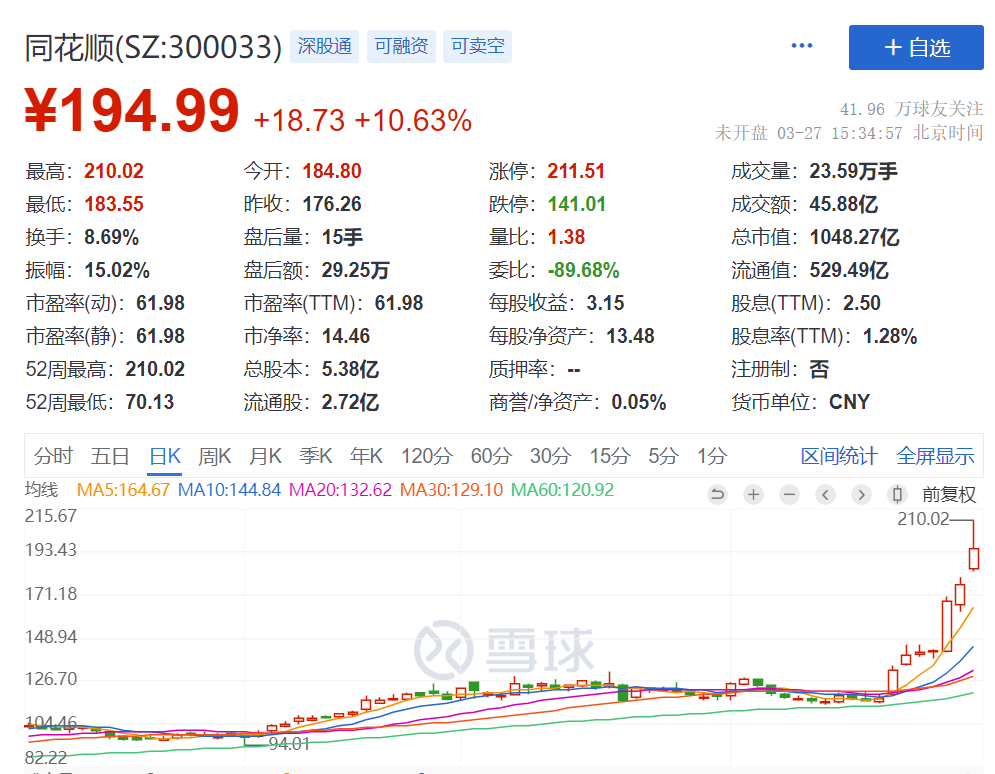Click the 区间统计 link
Viewport: 995px width, 774px height.
pos(839,456)
